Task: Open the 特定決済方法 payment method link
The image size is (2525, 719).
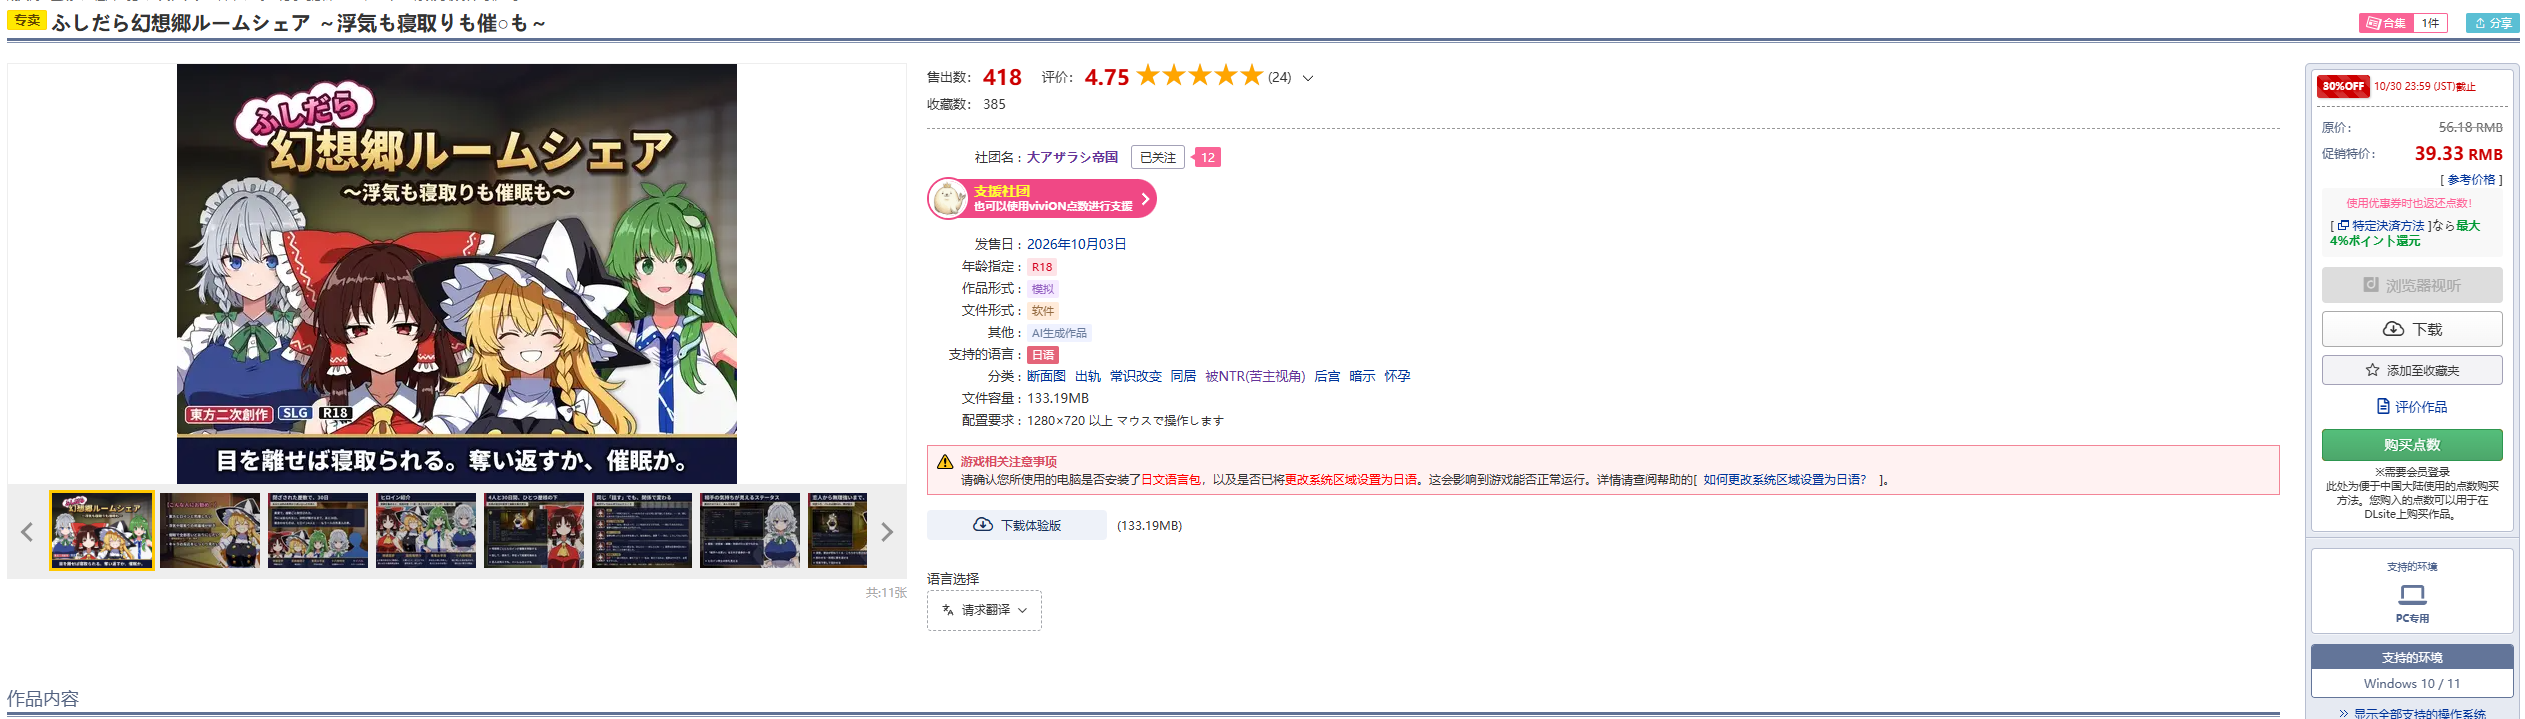Action: click(2387, 226)
